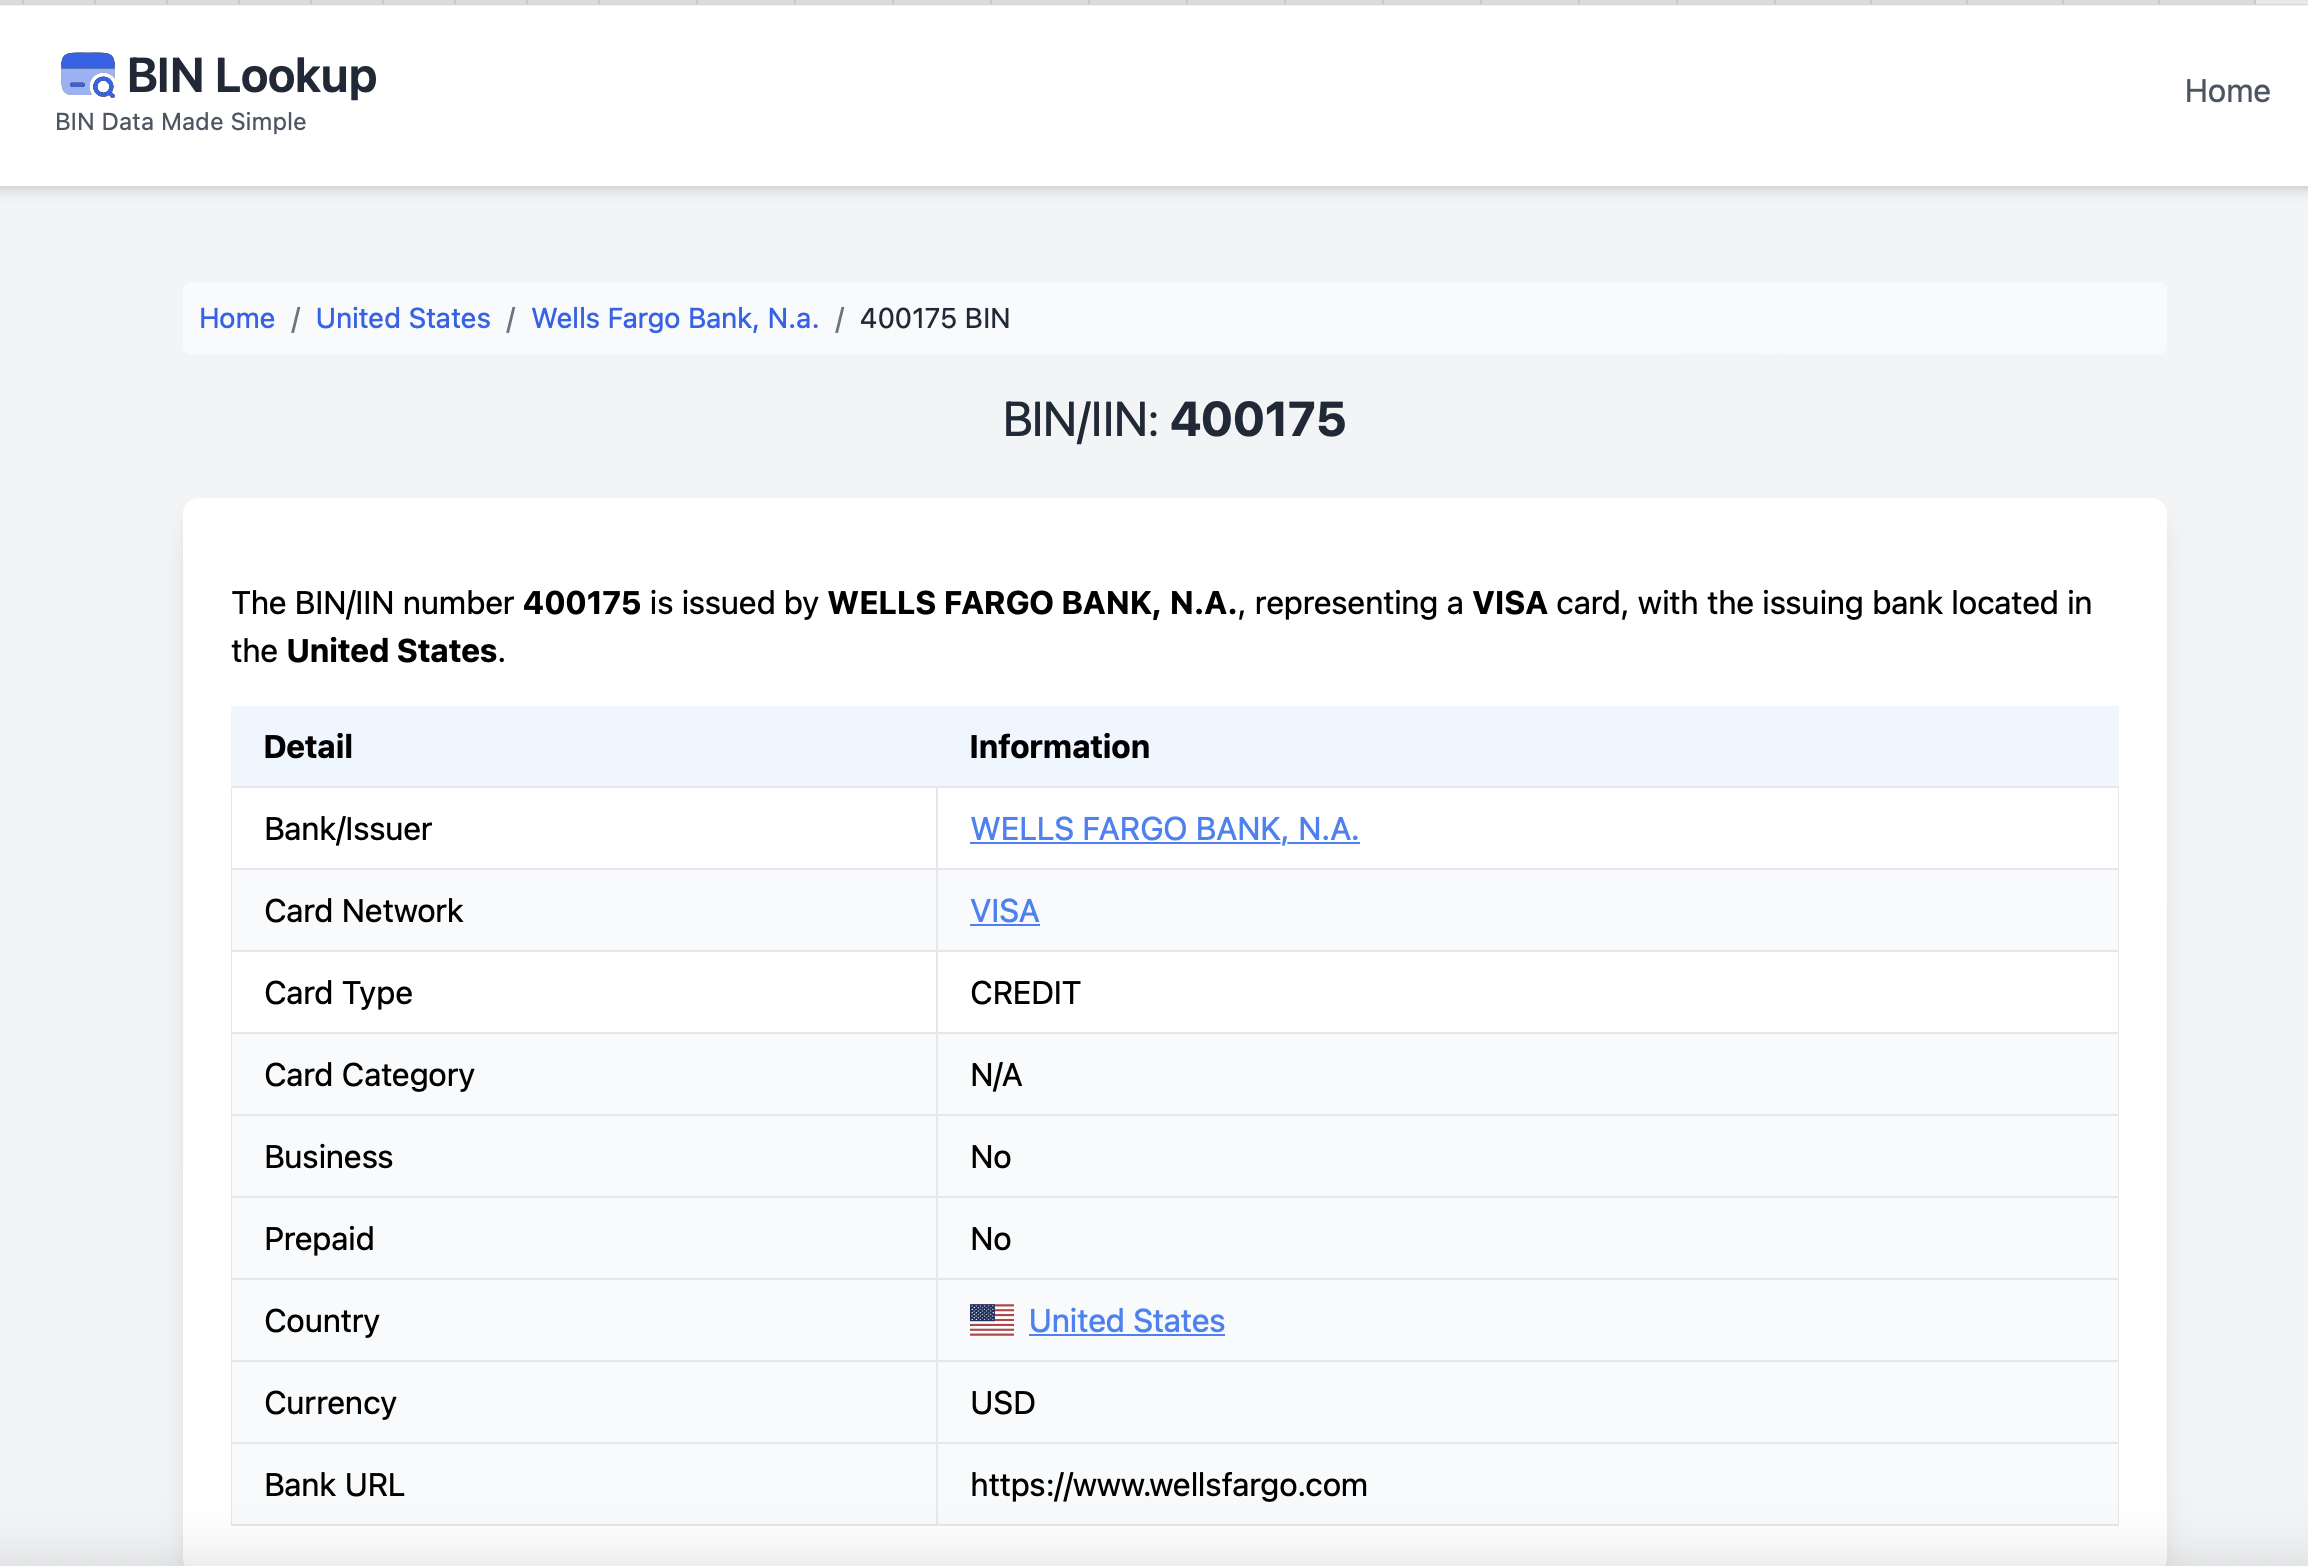
Task: Click the Country row label
Action: (x=322, y=1321)
